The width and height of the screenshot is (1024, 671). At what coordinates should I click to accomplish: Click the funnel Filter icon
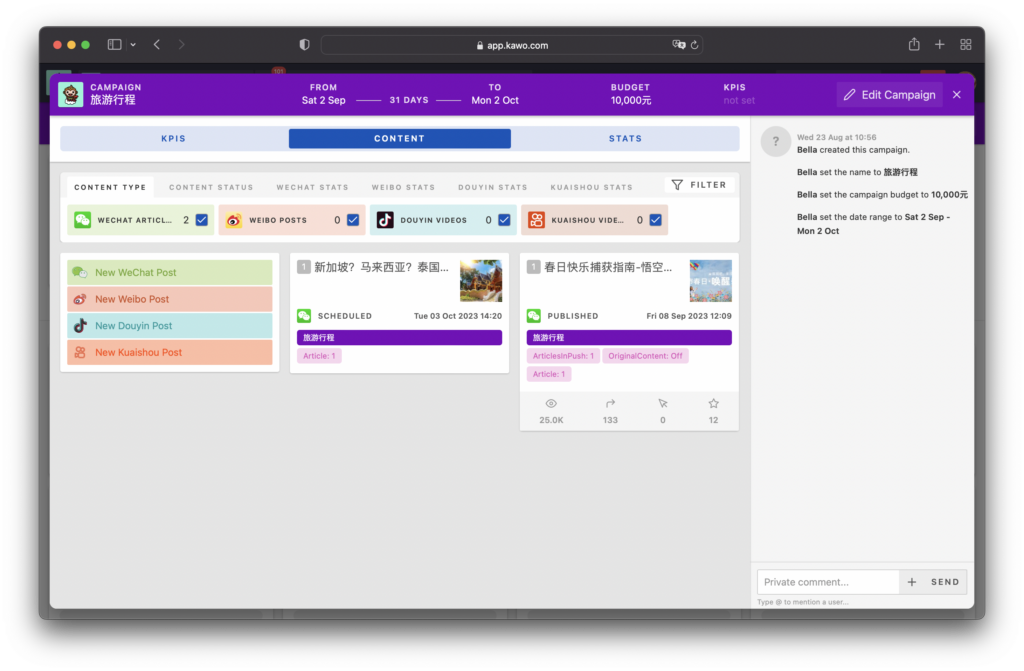click(677, 185)
